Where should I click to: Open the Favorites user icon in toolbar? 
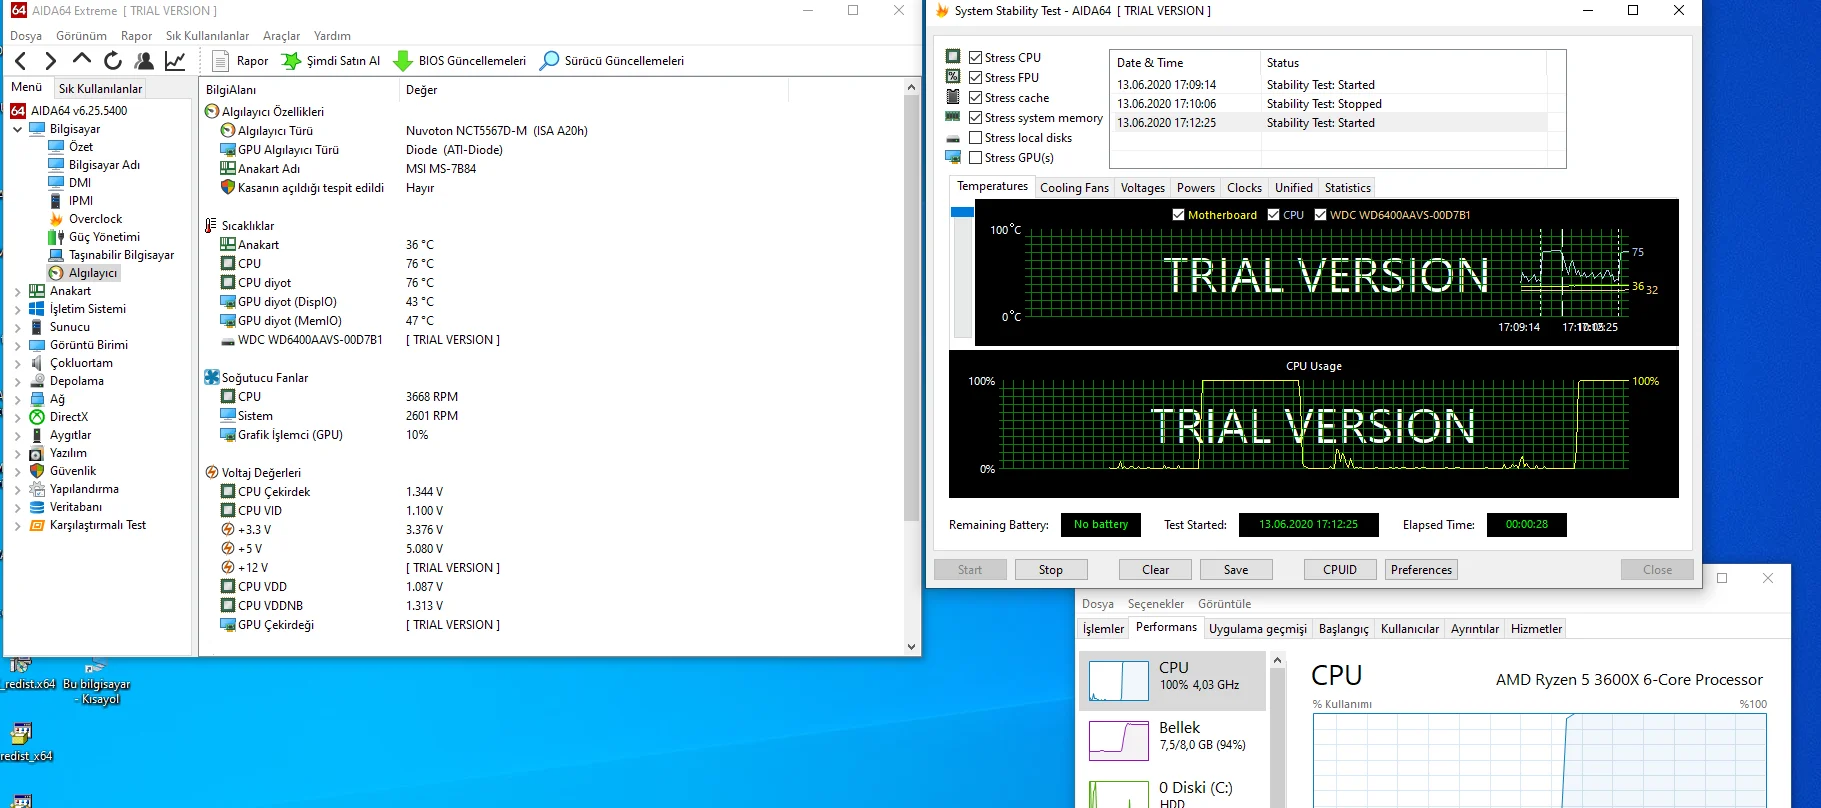(x=144, y=61)
